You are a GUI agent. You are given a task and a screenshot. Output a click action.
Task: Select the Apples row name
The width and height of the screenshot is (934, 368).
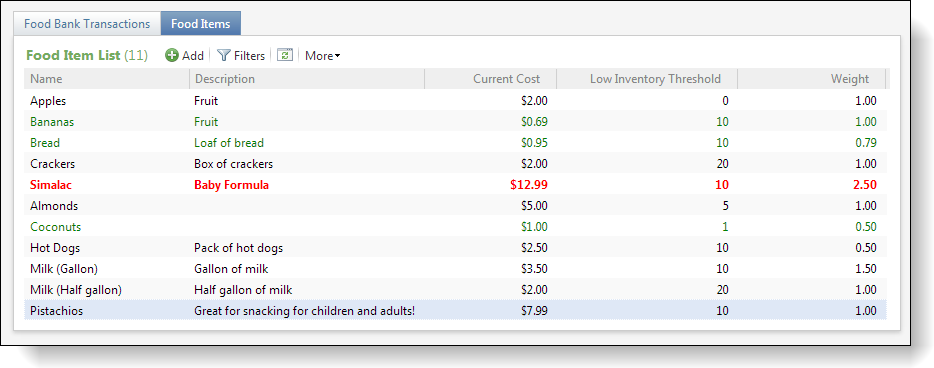click(48, 101)
